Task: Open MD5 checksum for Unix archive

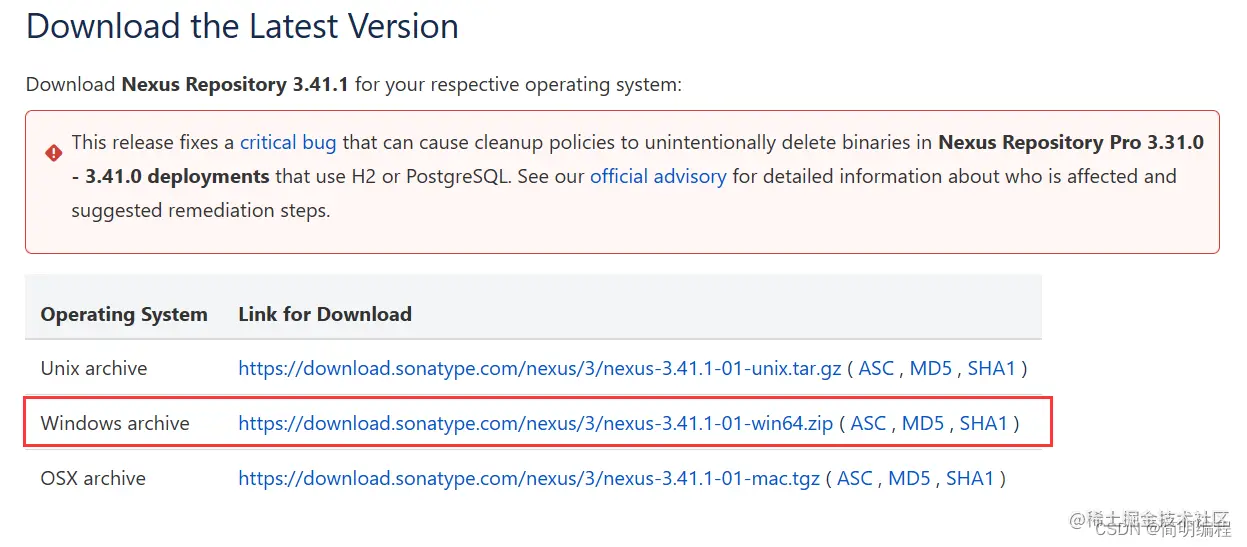Action: click(931, 368)
